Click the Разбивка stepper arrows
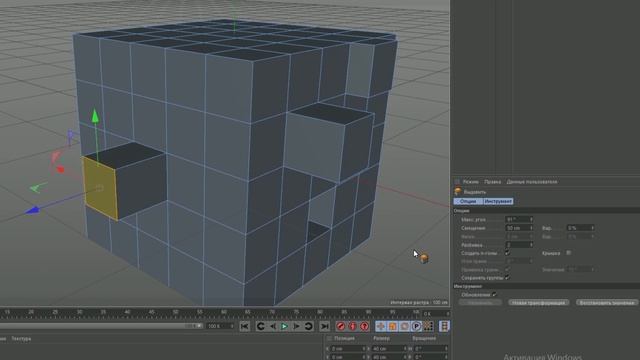 531,244
